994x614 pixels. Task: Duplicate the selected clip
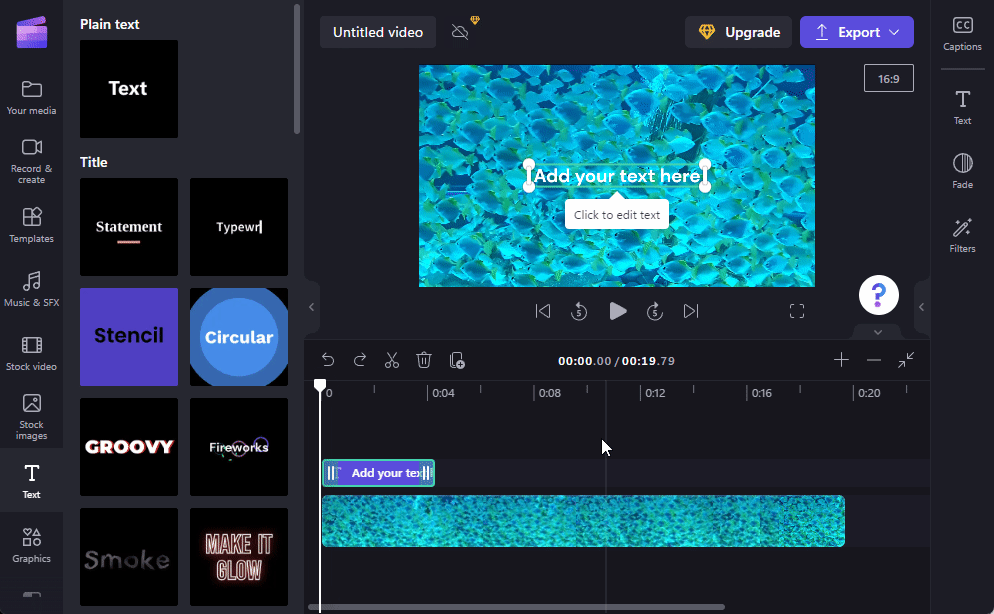click(x=457, y=359)
